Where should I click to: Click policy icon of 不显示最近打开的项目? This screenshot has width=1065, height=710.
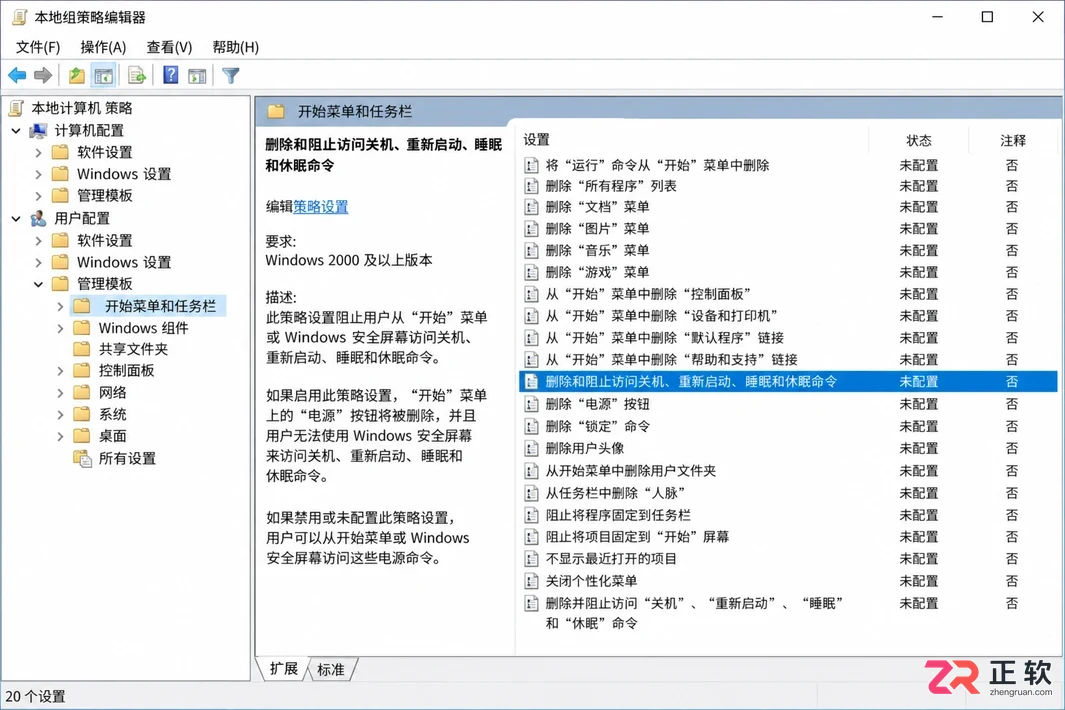[531, 559]
